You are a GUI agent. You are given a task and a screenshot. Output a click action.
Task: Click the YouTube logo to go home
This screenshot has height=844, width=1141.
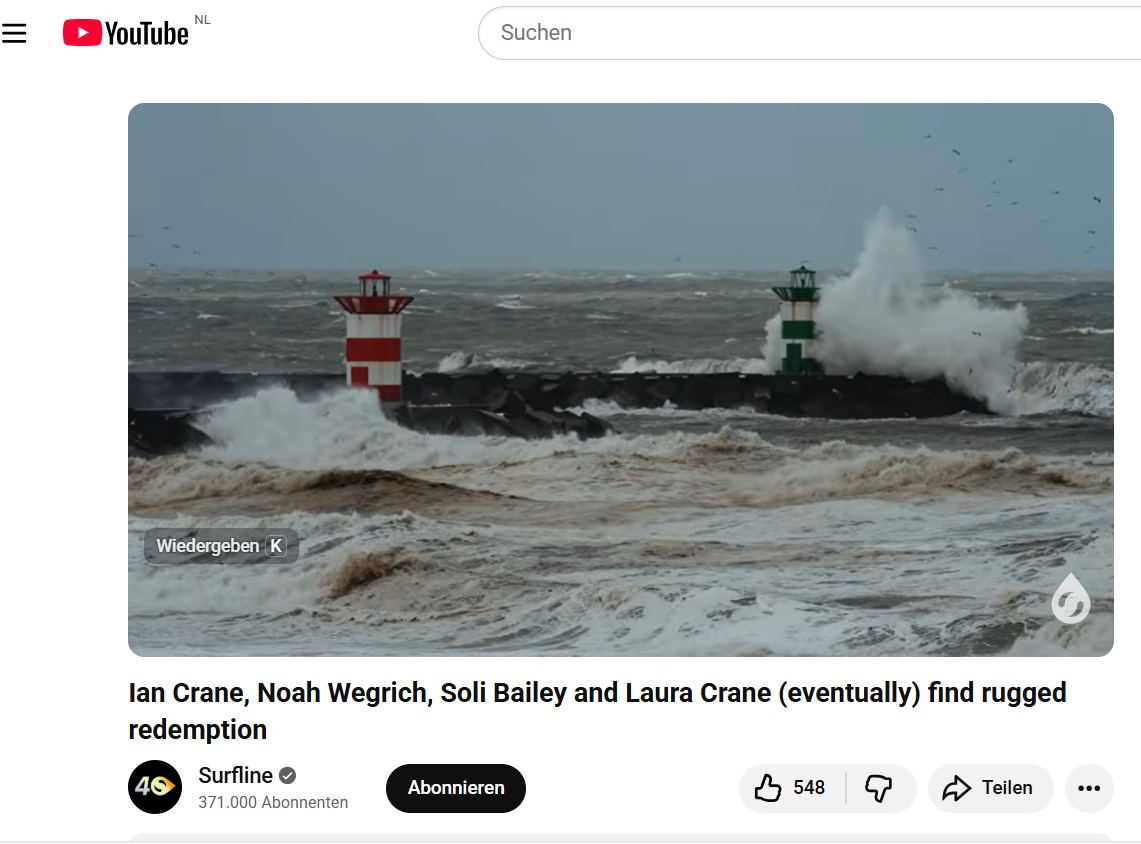tap(126, 33)
